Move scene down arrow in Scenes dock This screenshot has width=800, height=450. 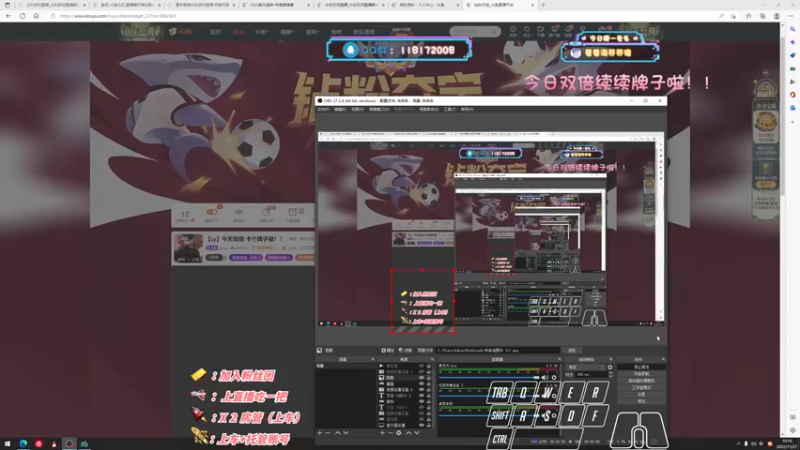click(346, 433)
